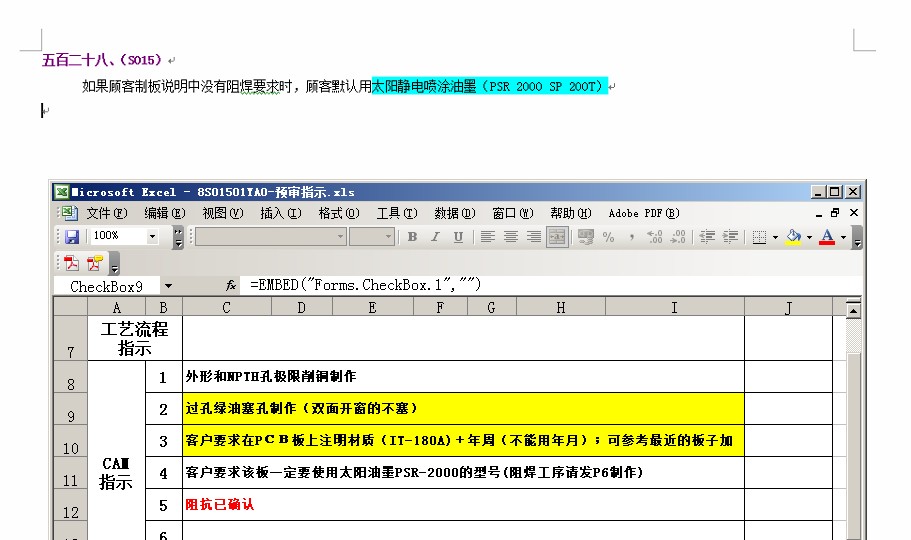Click cell 过孔绿油塞孔制作

click(463, 409)
